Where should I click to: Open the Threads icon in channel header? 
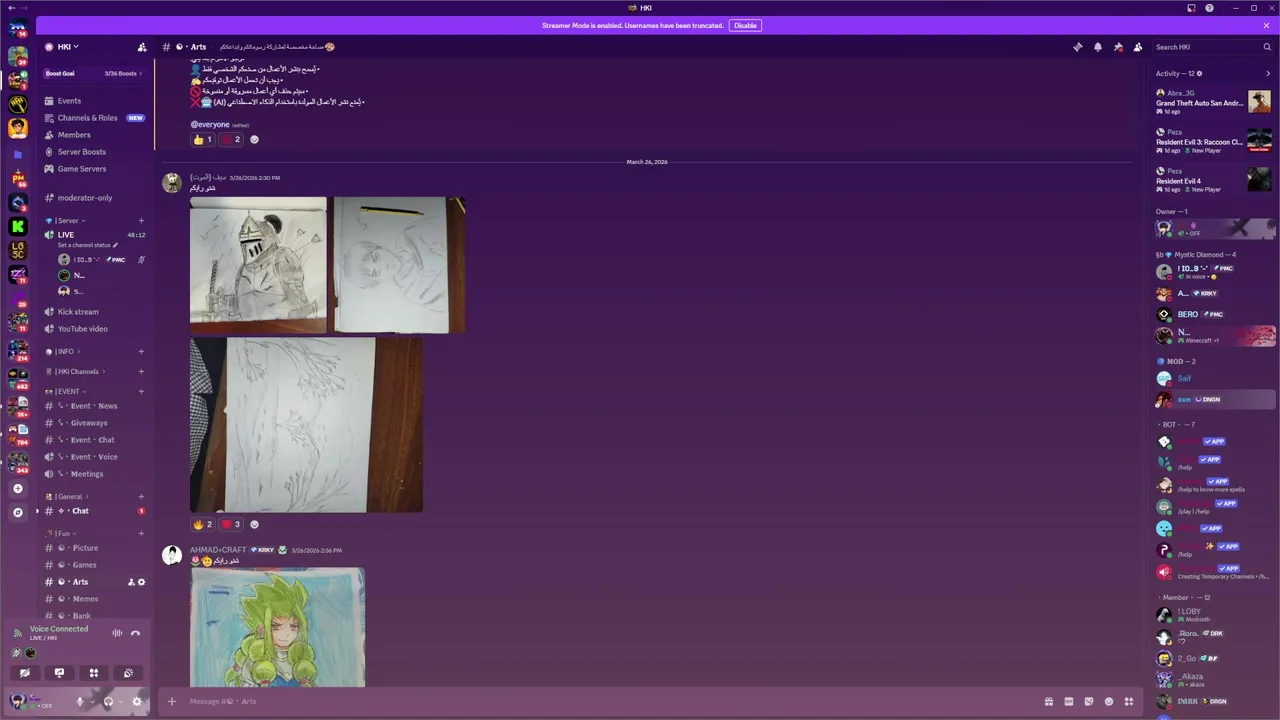pos(1077,47)
